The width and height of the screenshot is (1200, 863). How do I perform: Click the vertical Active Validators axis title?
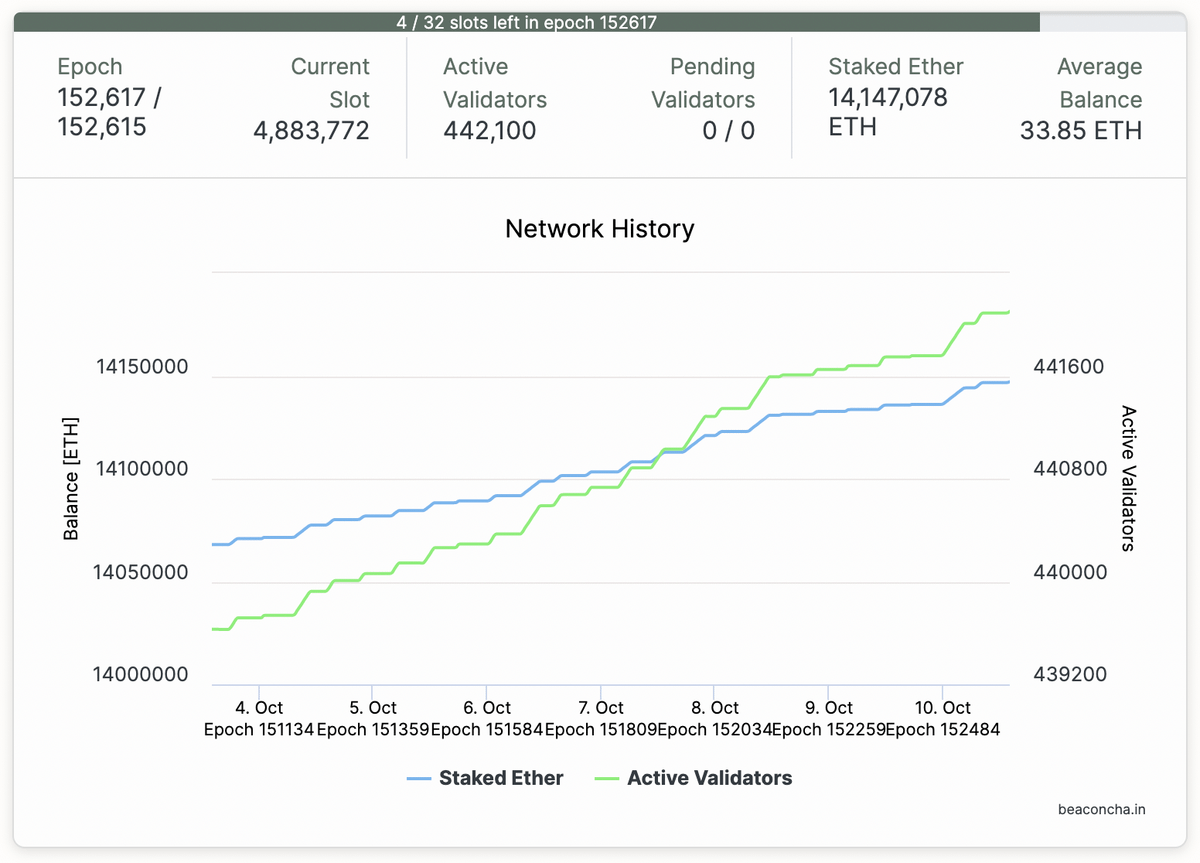point(1128,478)
